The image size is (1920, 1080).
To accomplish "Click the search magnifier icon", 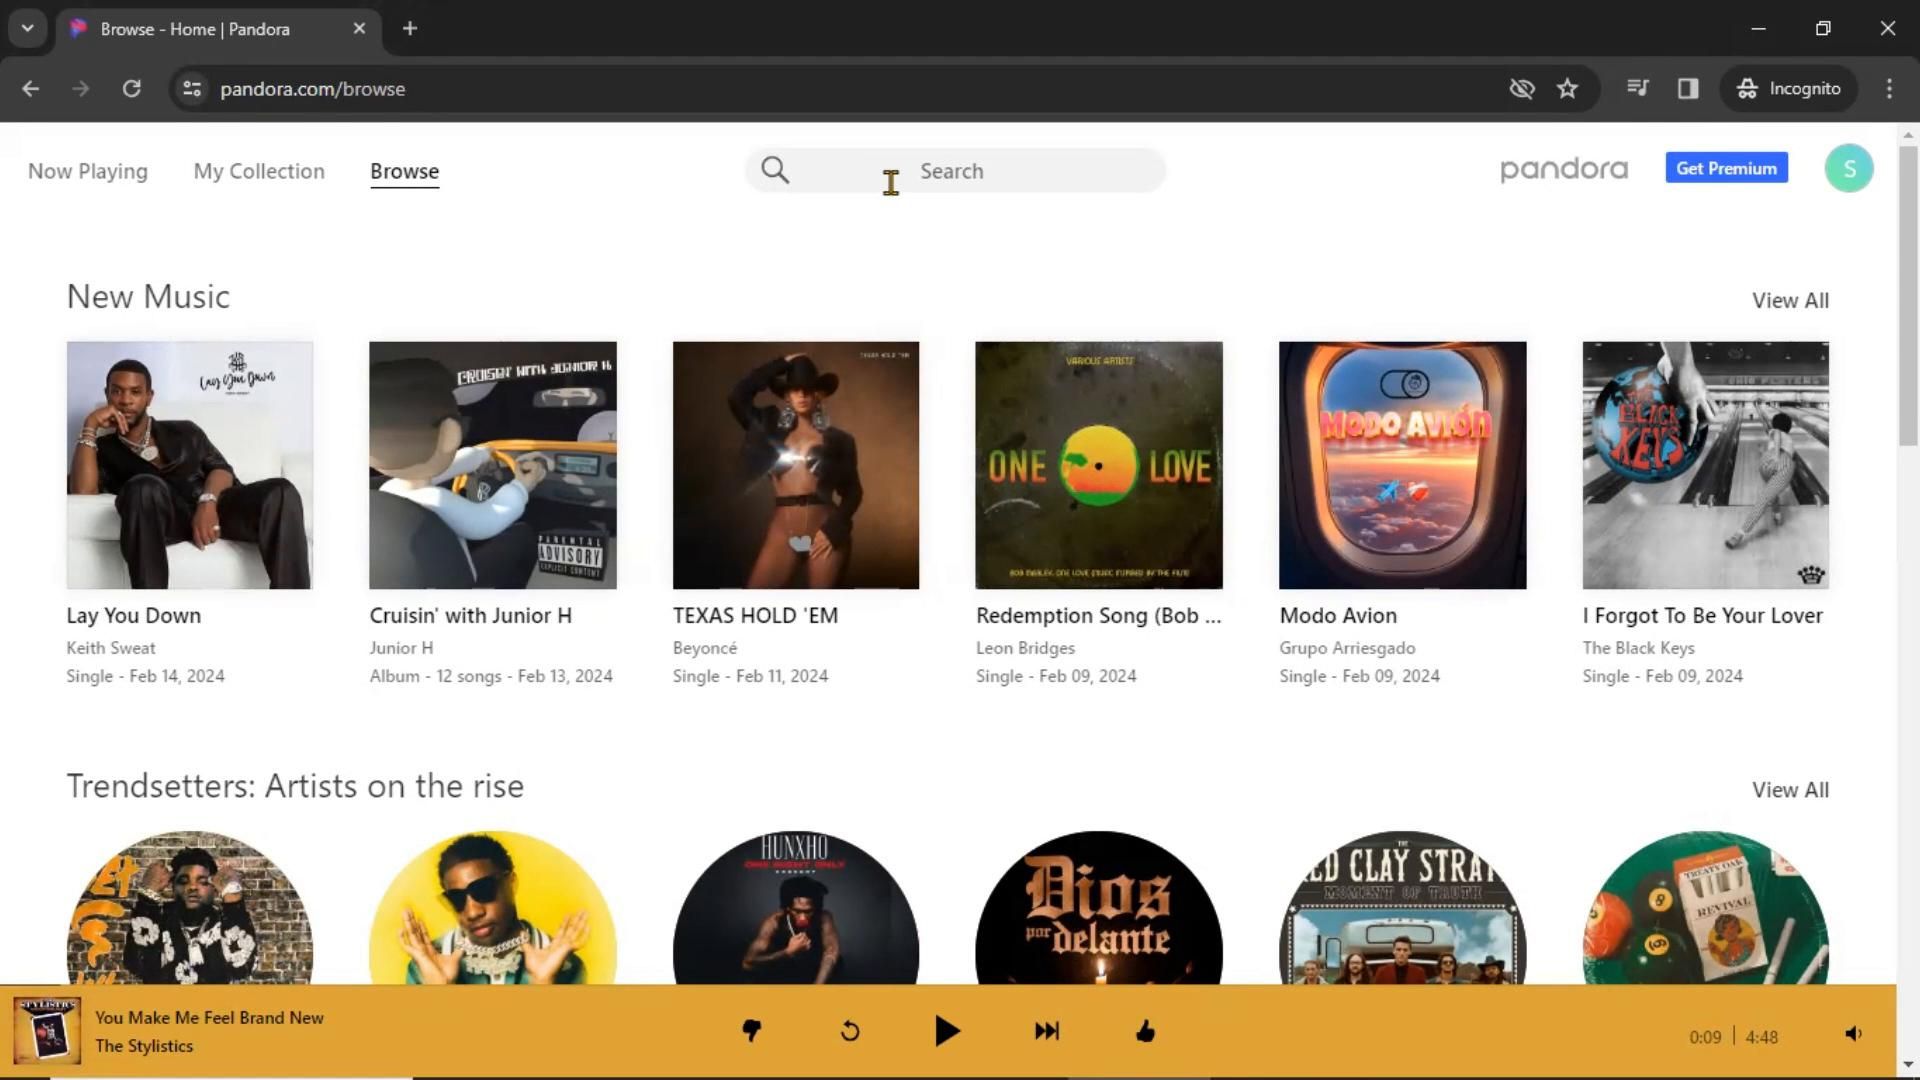I will coord(775,171).
